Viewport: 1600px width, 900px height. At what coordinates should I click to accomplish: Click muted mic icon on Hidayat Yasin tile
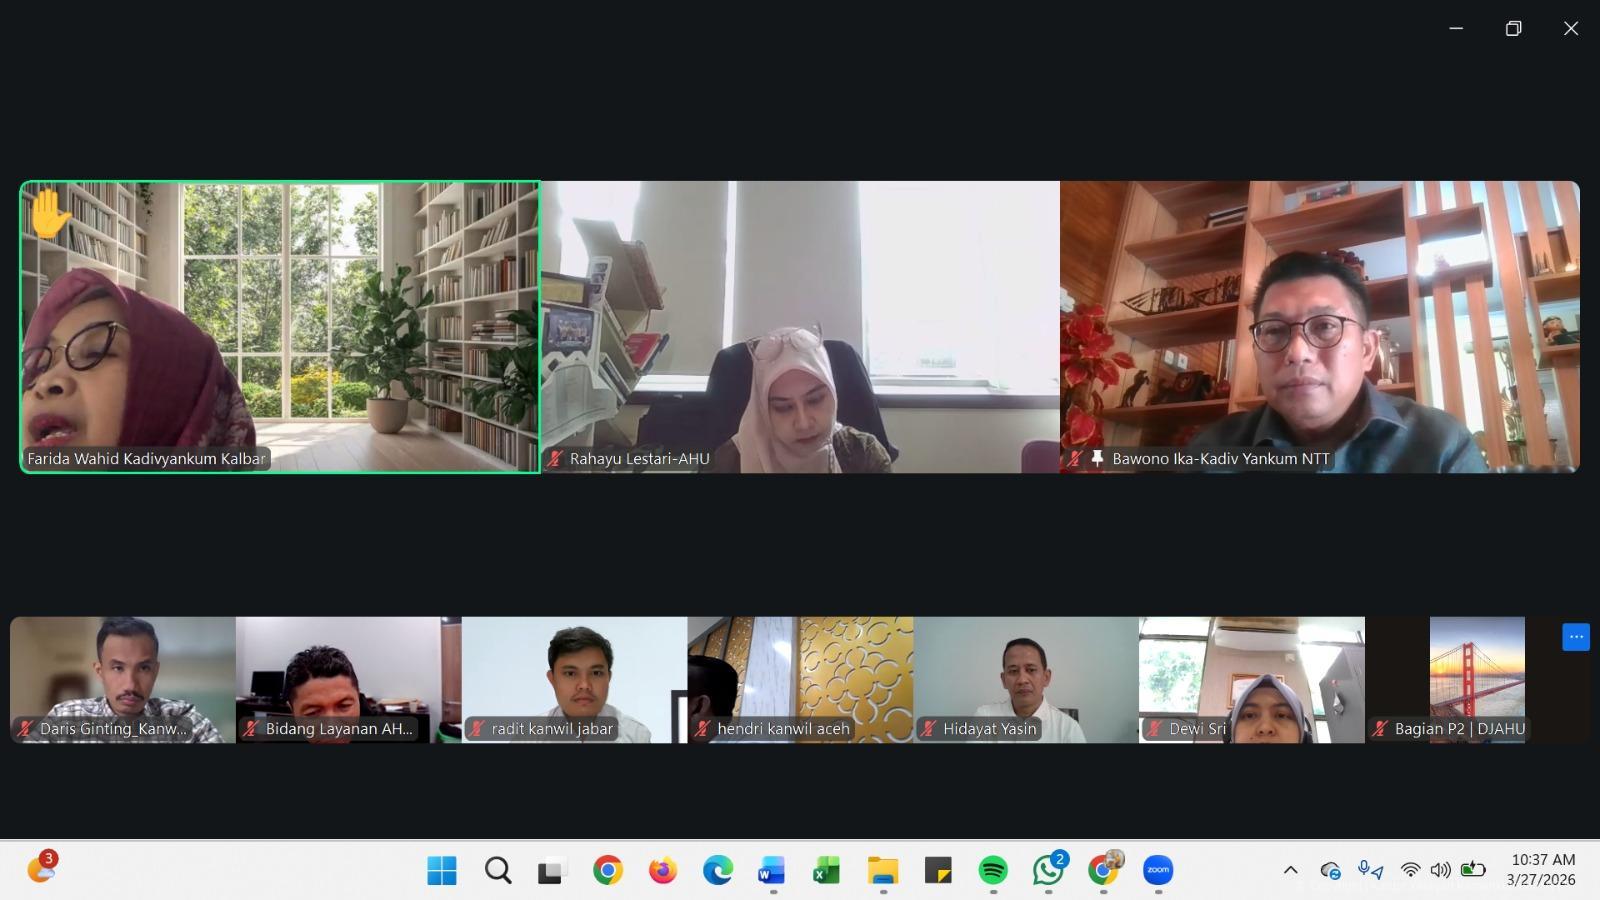coord(928,729)
